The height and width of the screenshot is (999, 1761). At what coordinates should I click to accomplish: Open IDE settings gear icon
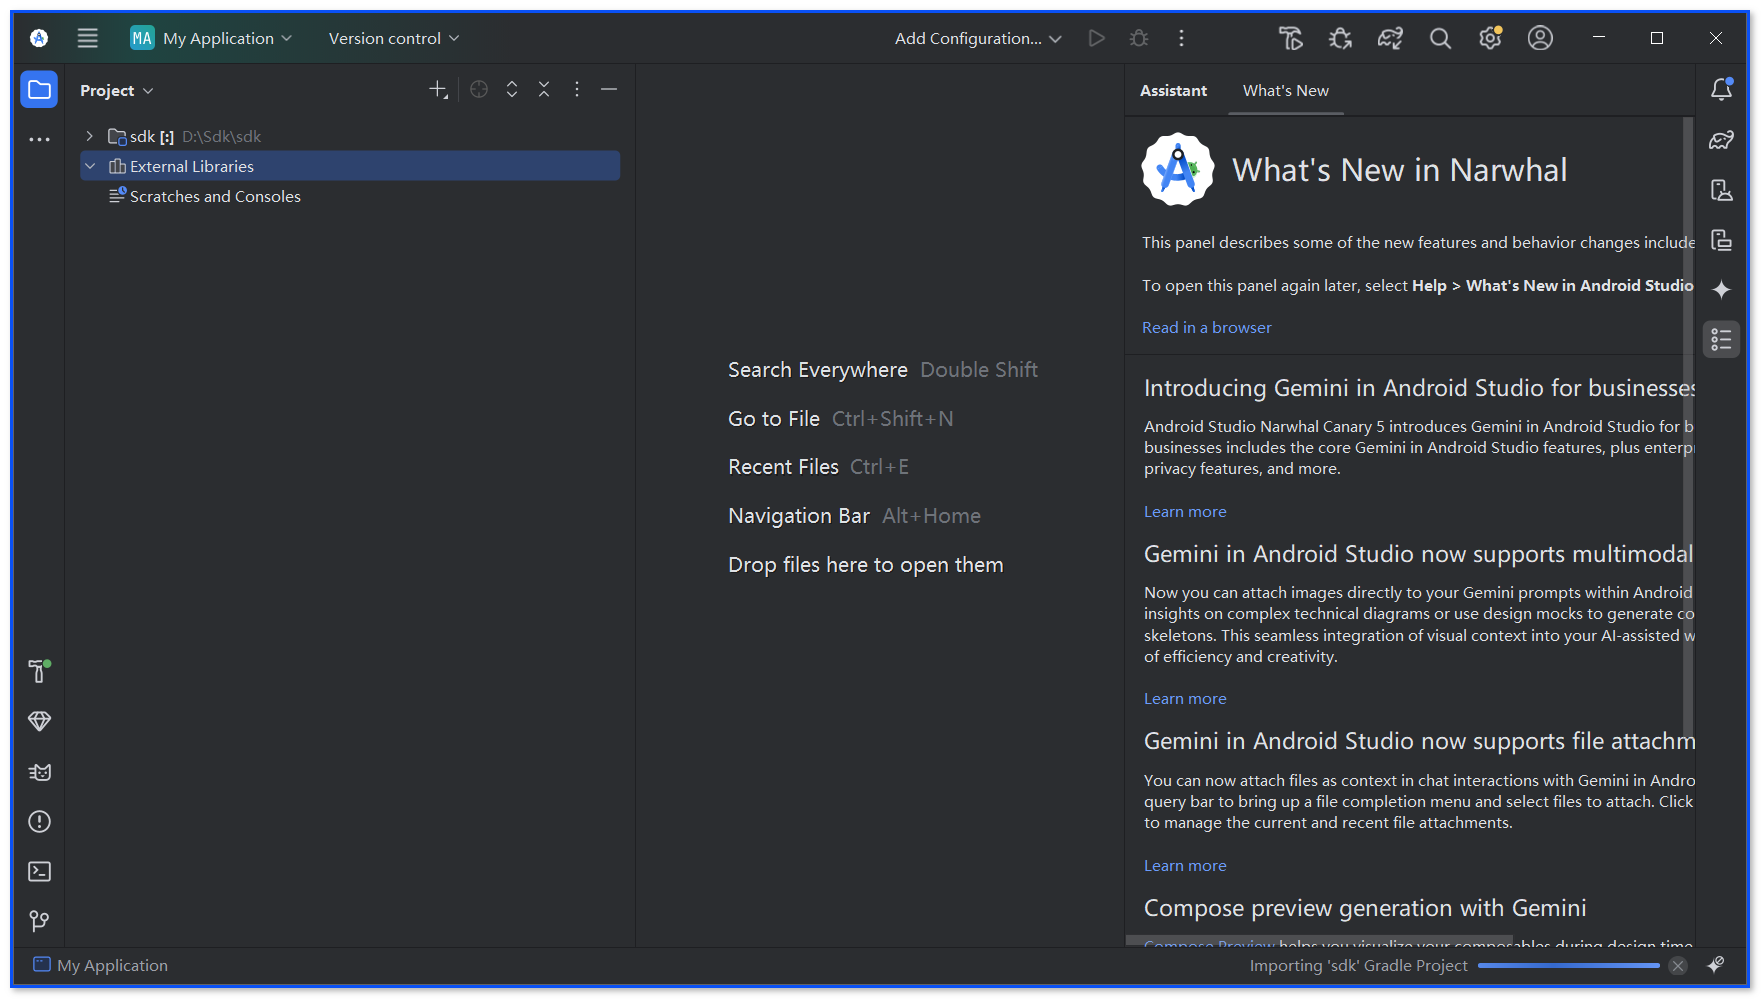point(1490,38)
